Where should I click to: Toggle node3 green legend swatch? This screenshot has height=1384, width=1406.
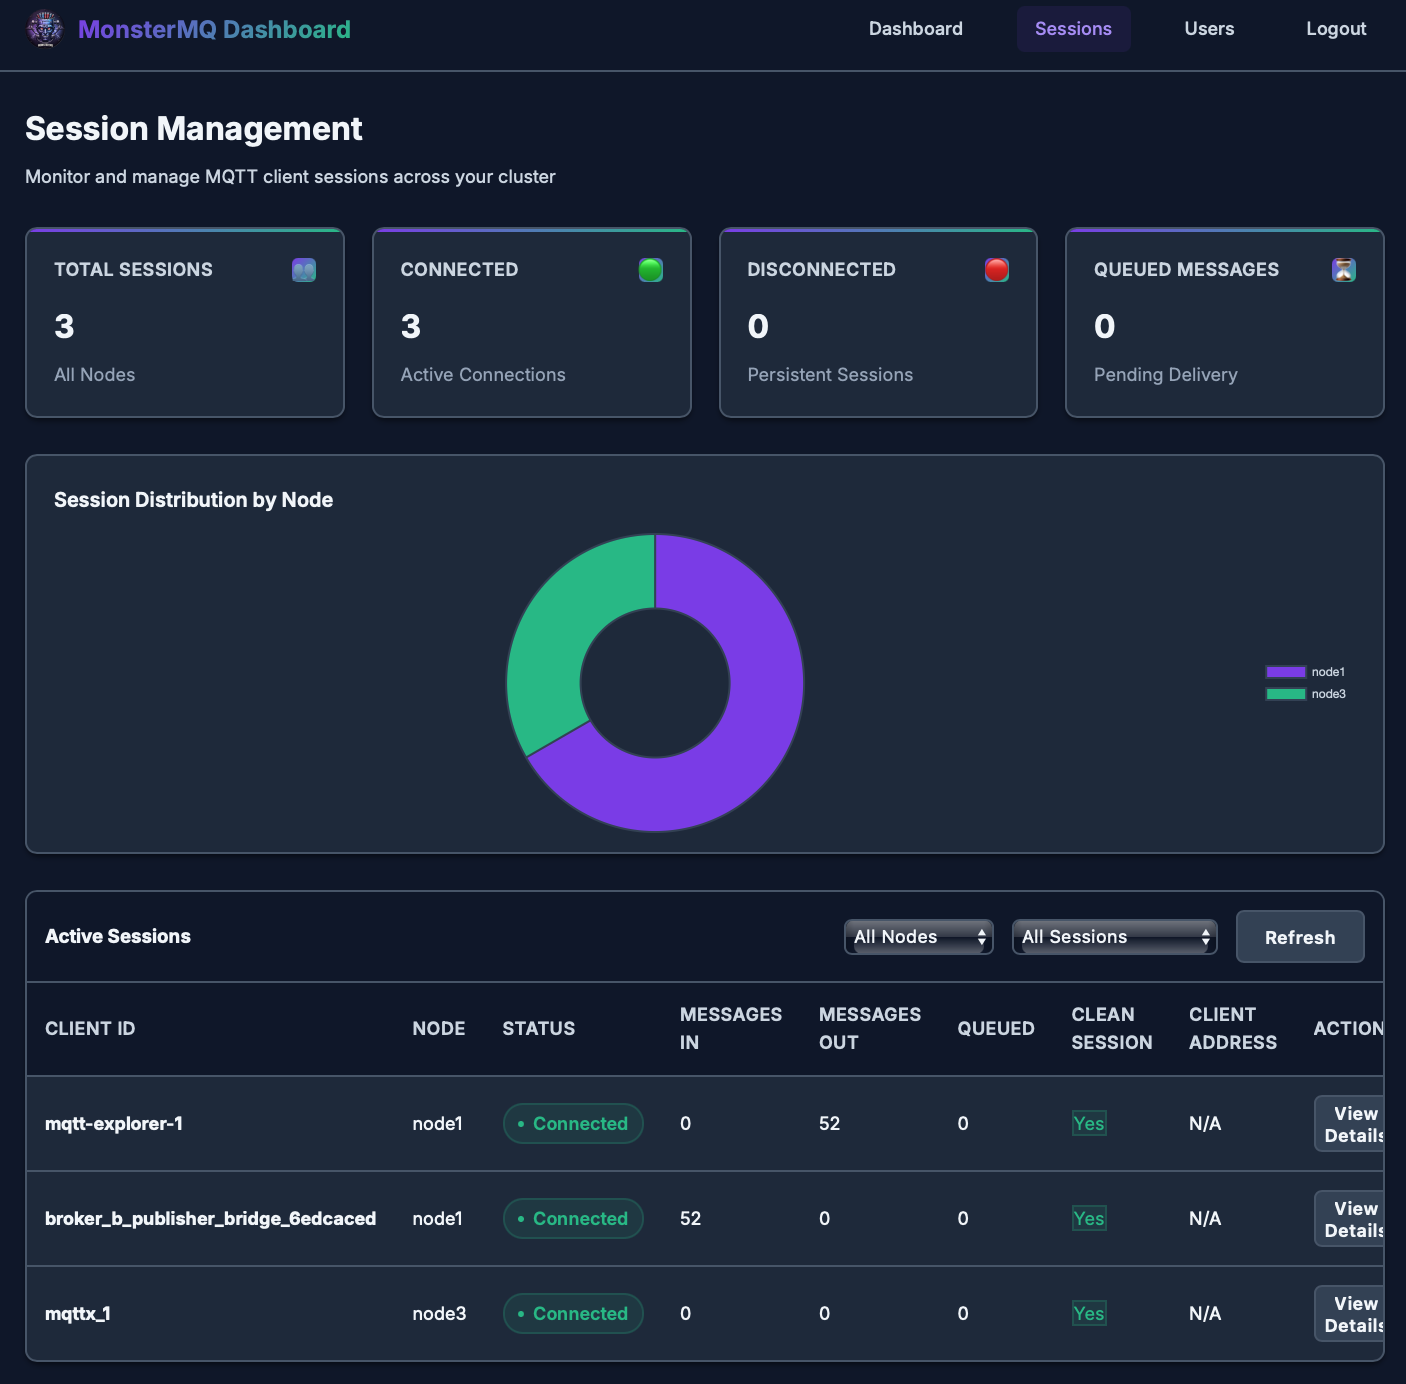tap(1286, 694)
